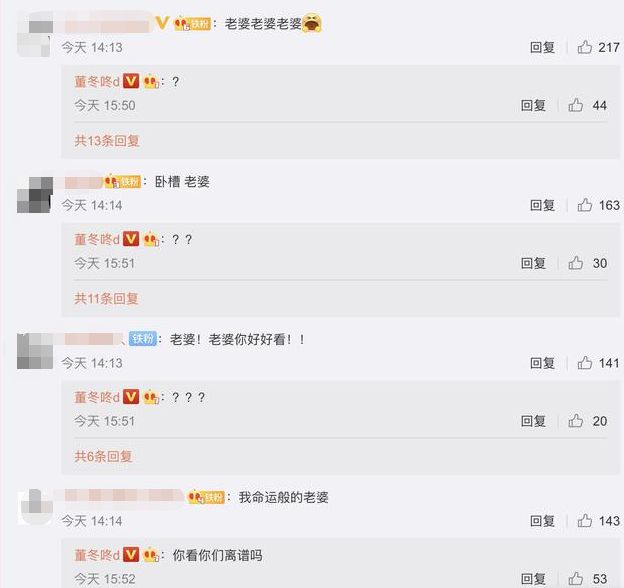Like the '我命运般的老婆' comment

(585, 521)
